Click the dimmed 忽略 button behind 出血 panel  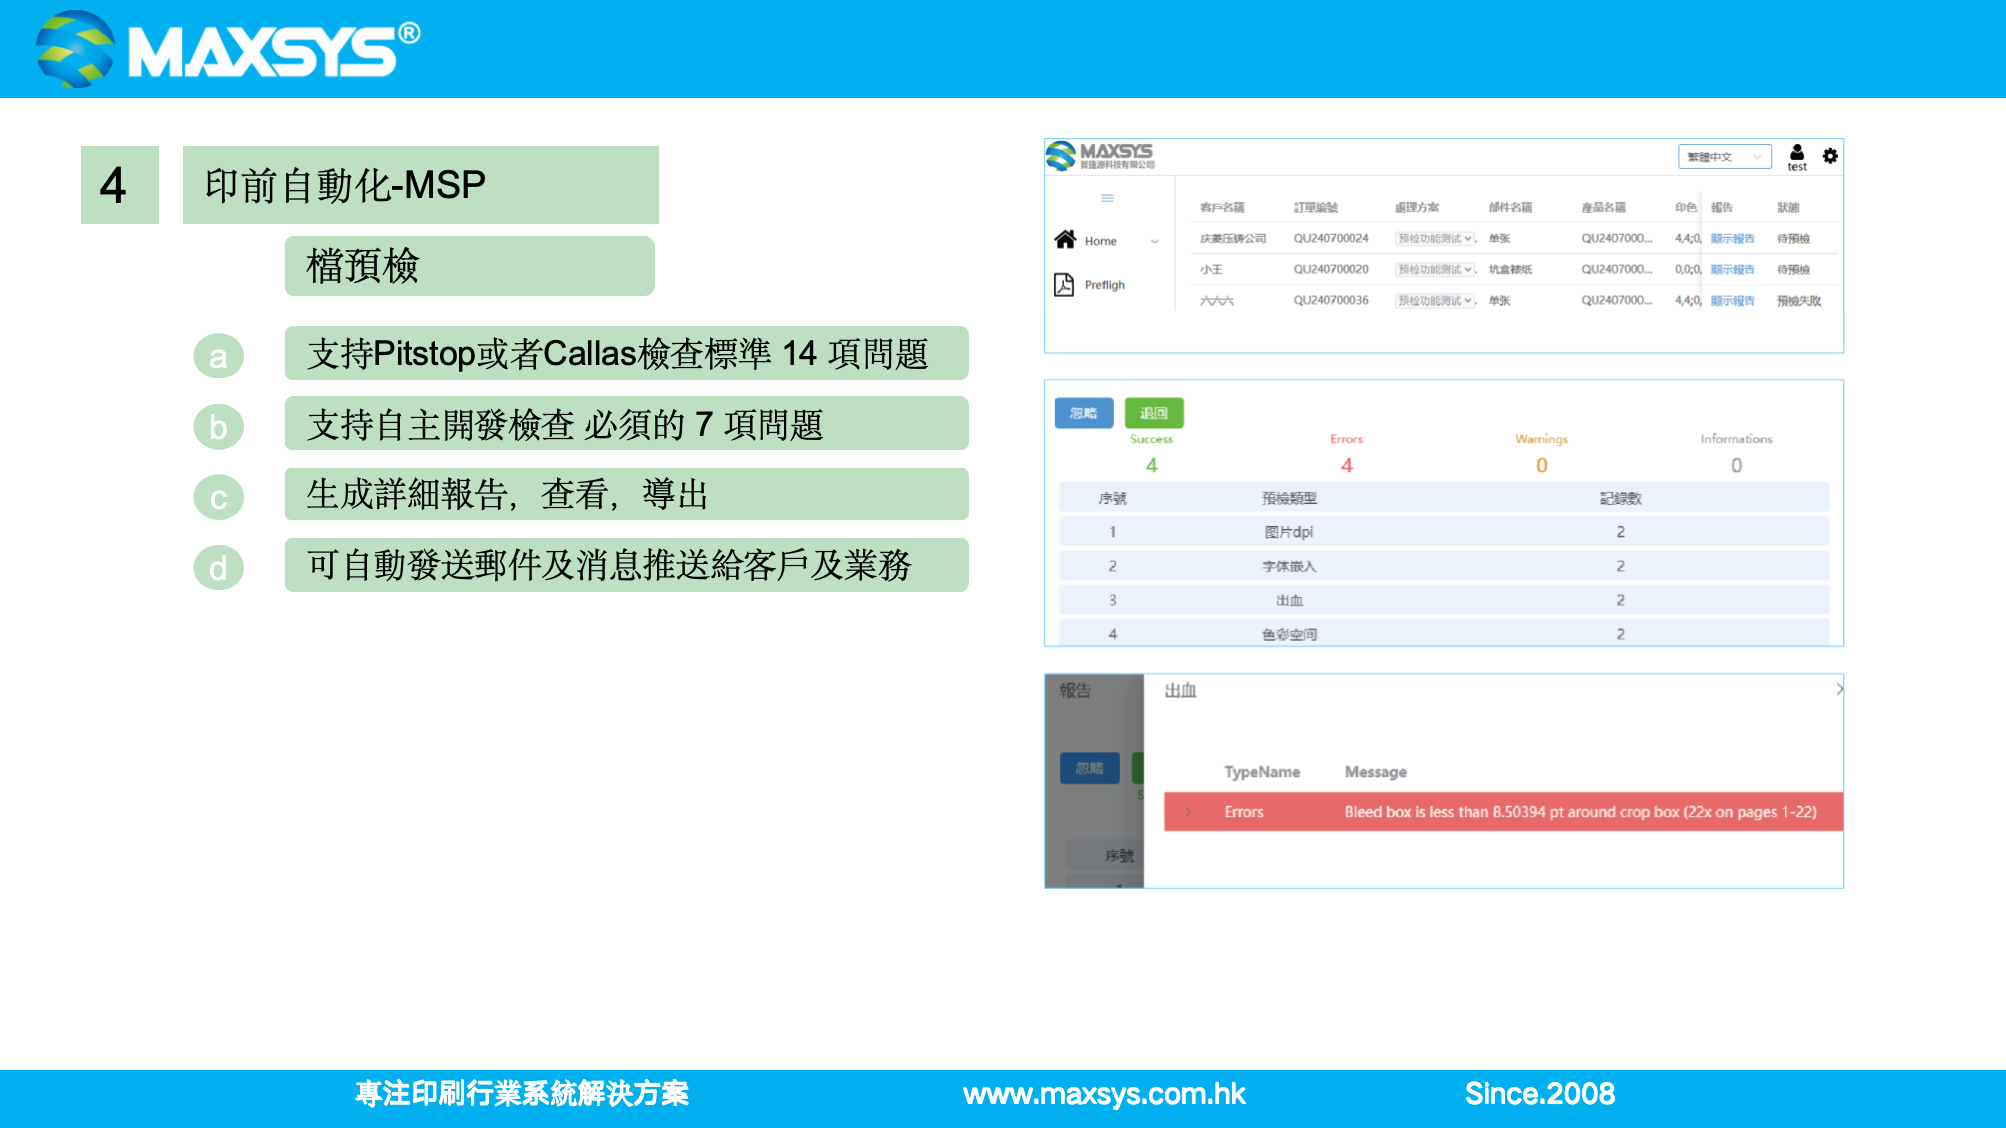[x=1090, y=768]
